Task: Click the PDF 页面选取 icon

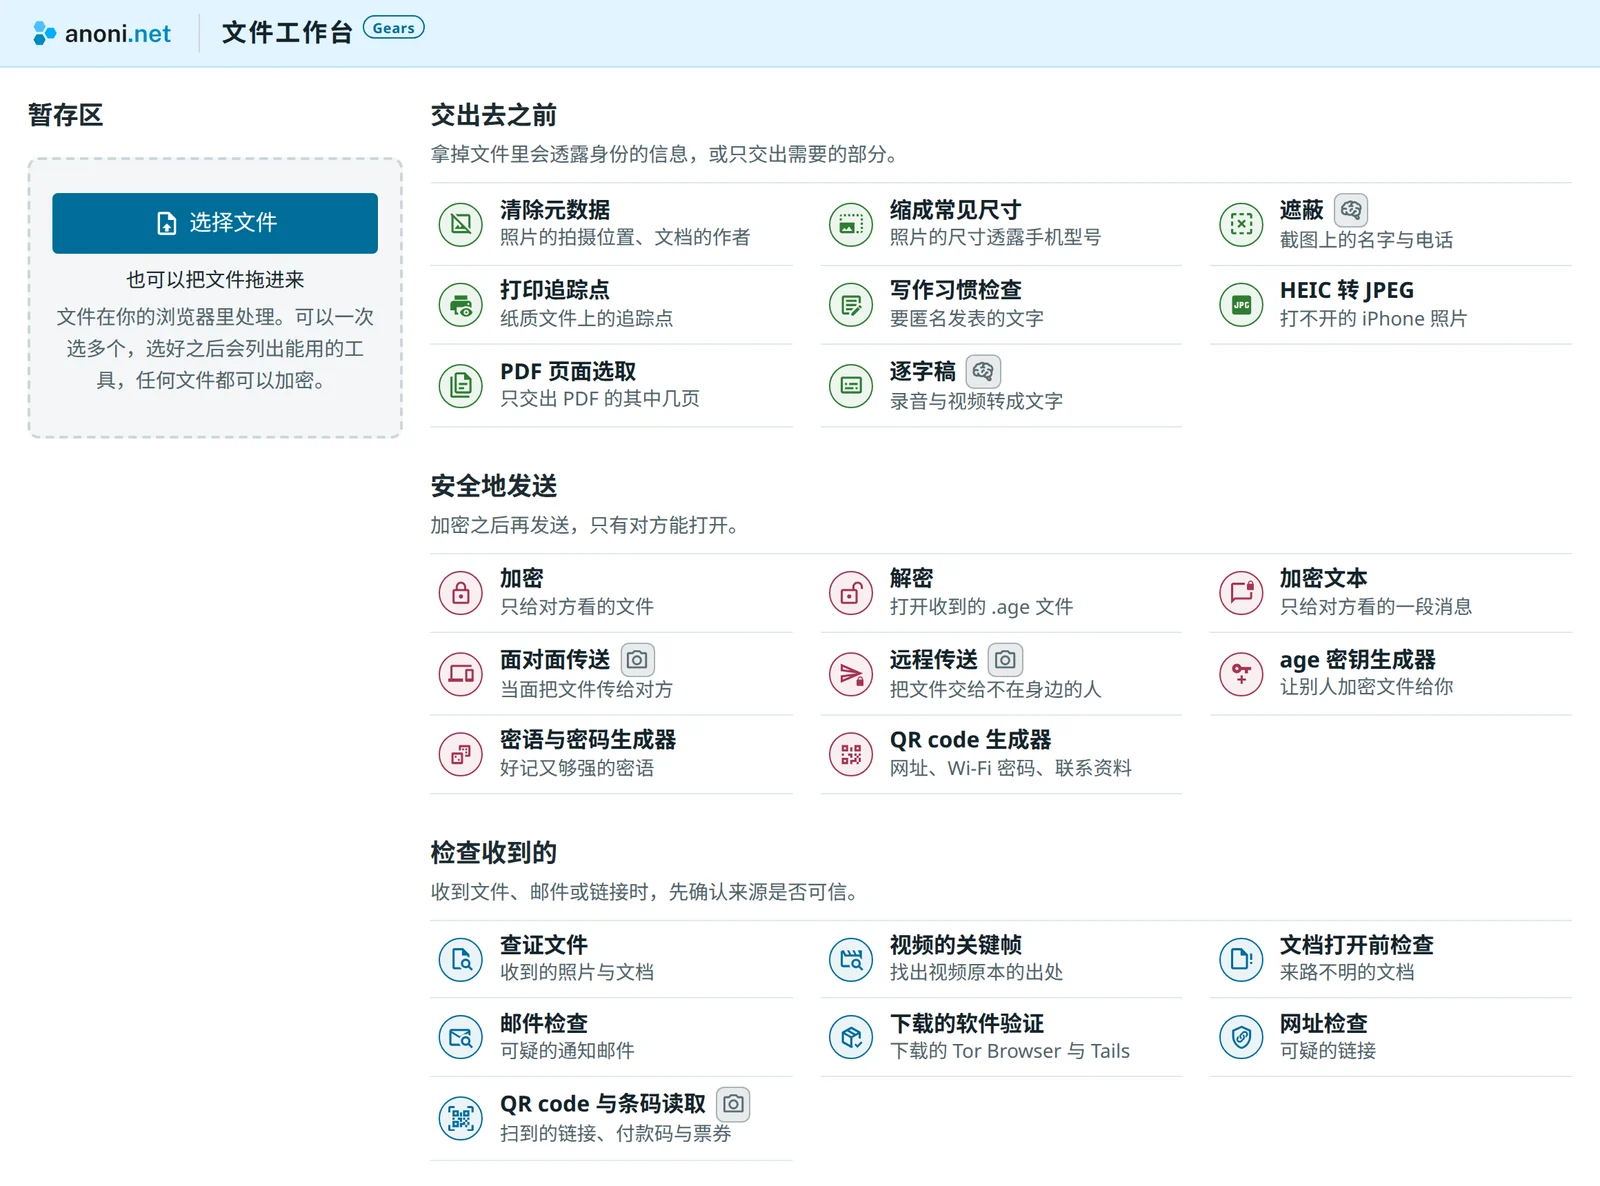Action: 461,385
